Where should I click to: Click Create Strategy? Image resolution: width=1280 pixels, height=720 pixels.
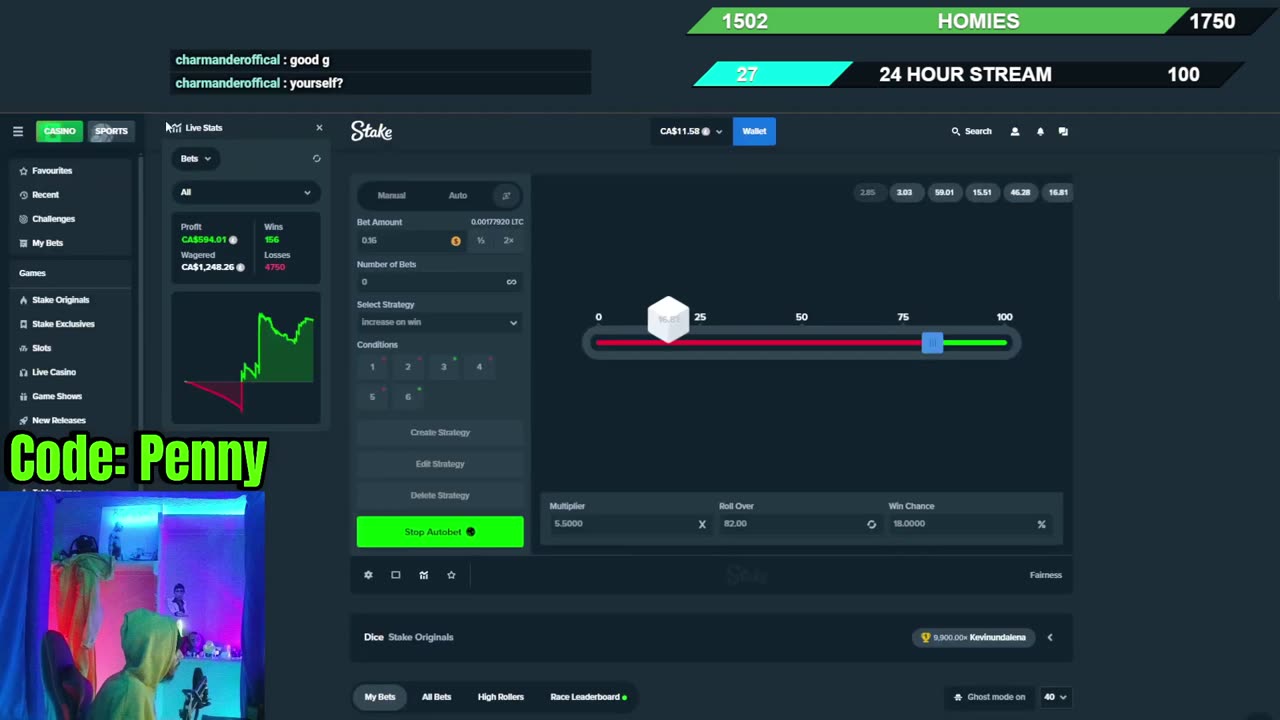point(440,432)
